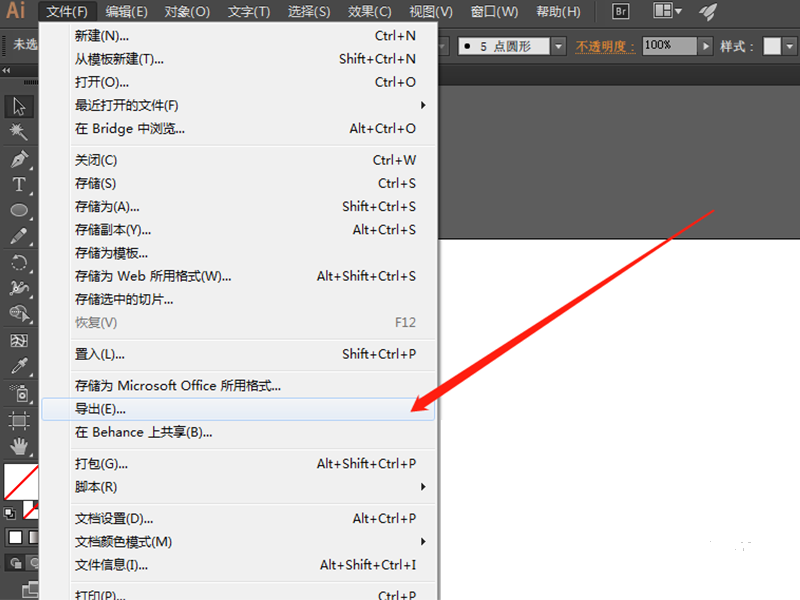
Task: Select the Selection arrow tool
Action: pos(19,107)
